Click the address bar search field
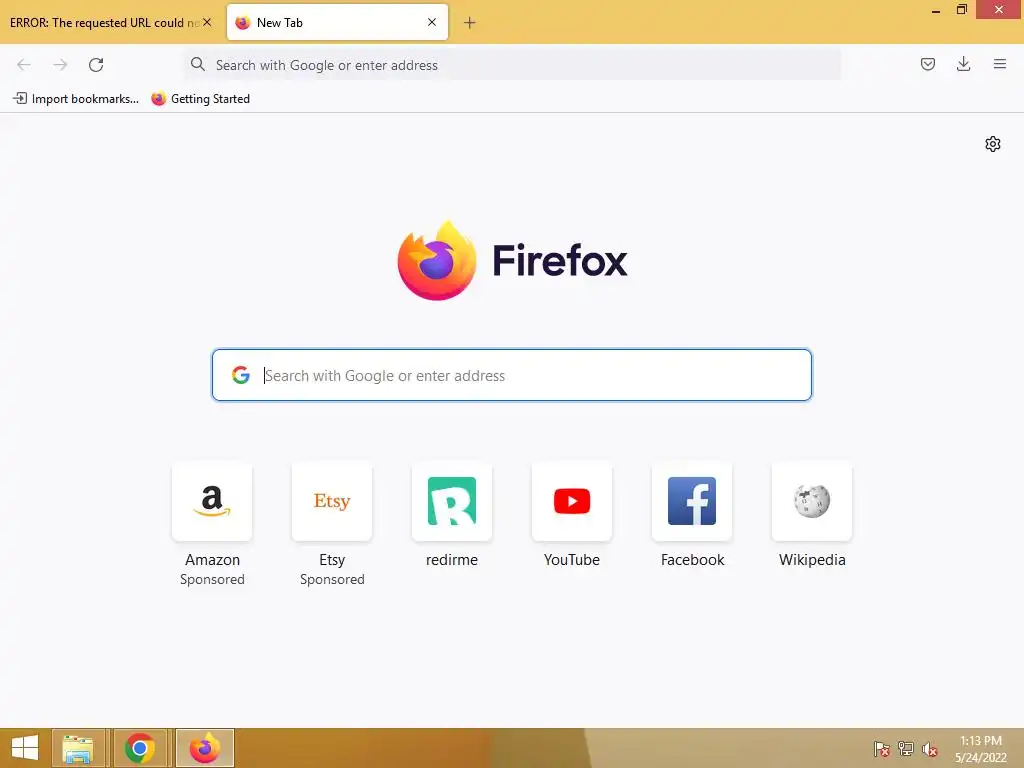 512,65
